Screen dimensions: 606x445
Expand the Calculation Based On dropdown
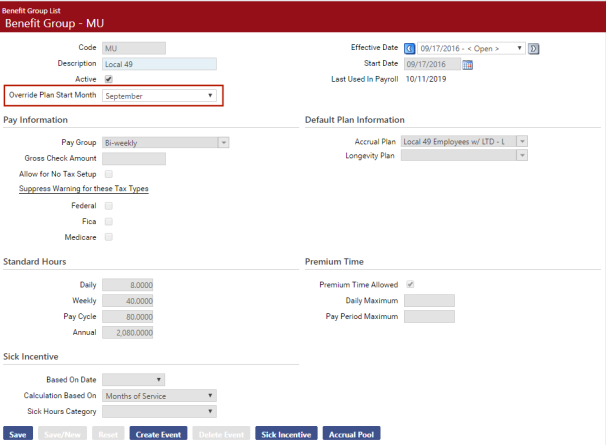pos(159,395)
